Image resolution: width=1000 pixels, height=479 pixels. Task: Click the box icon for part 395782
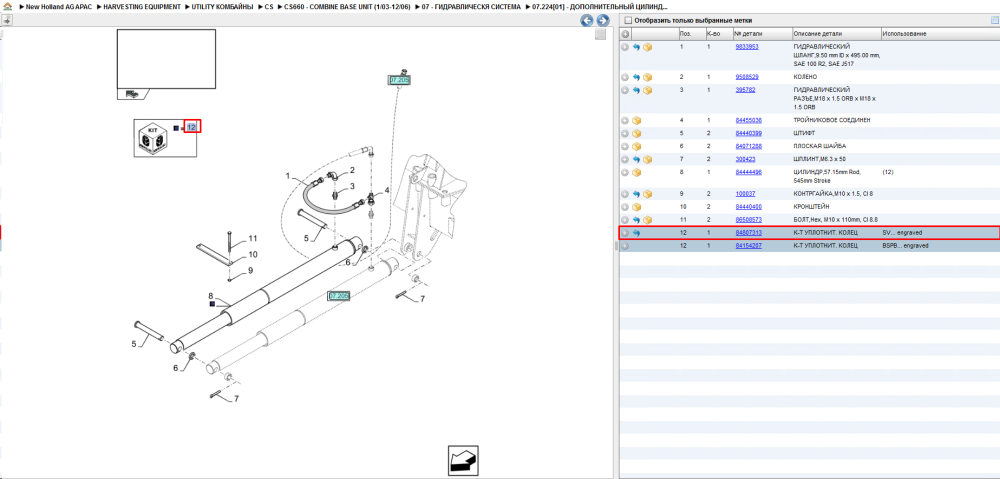(647, 91)
